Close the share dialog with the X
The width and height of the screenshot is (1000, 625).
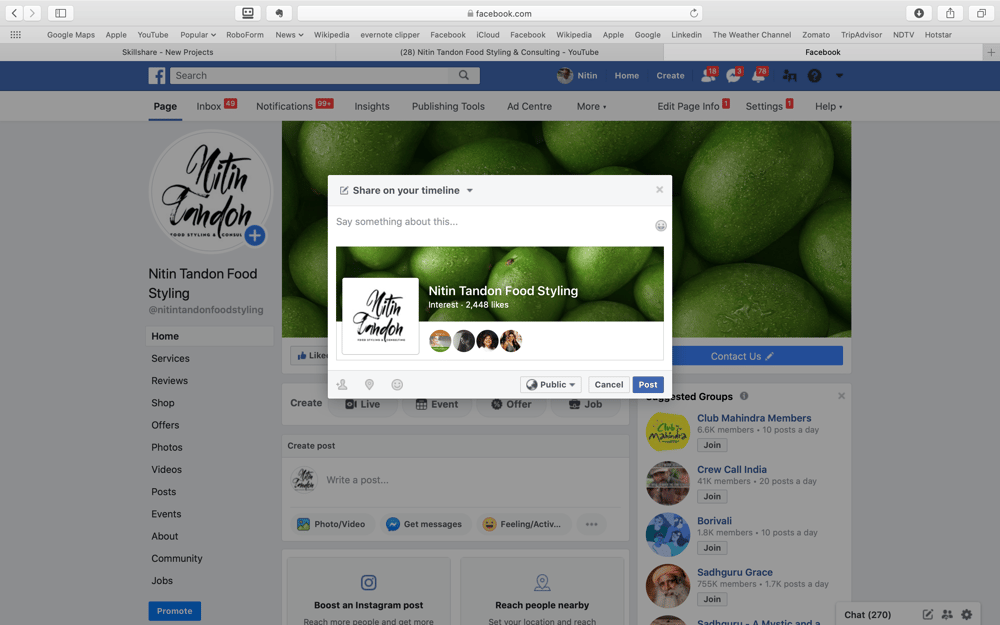pyautogui.click(x=659, y=189)
